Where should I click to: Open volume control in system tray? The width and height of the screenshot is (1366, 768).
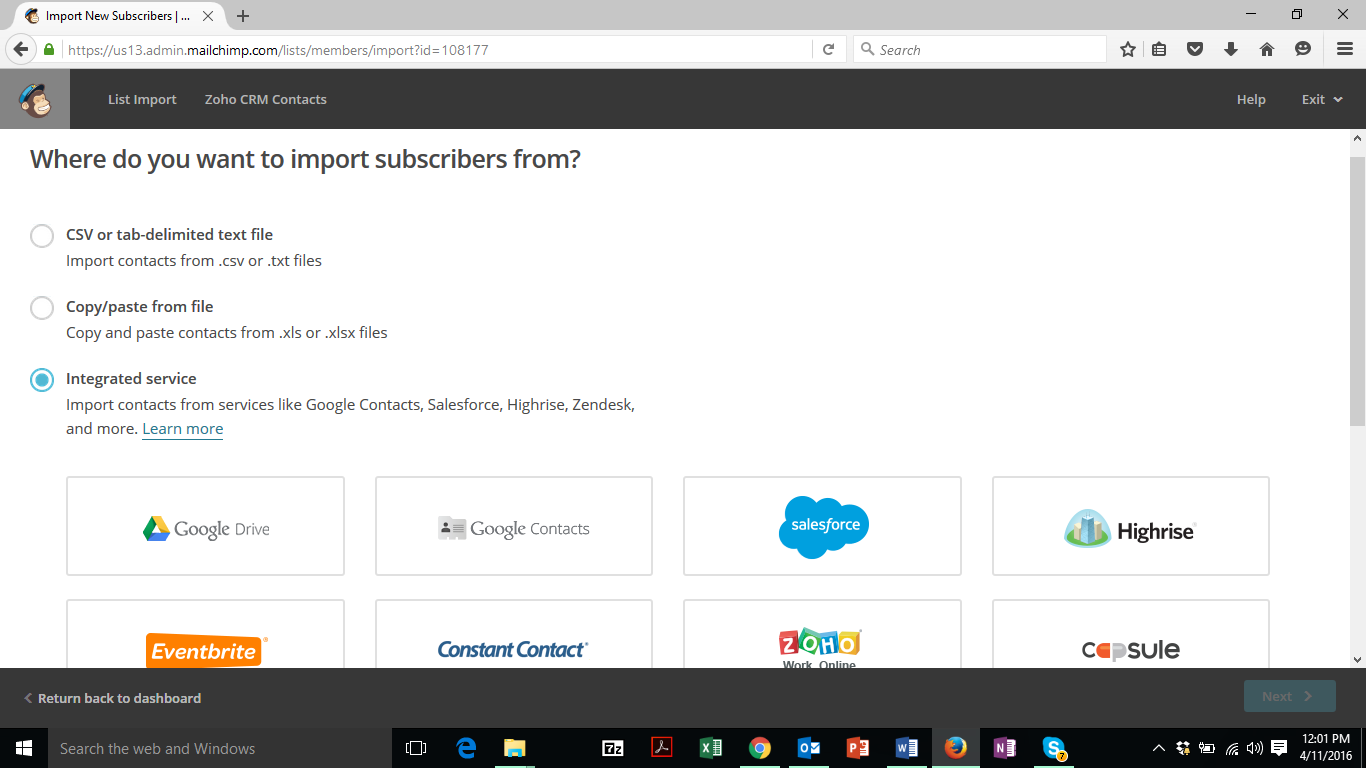[1255, 748]
